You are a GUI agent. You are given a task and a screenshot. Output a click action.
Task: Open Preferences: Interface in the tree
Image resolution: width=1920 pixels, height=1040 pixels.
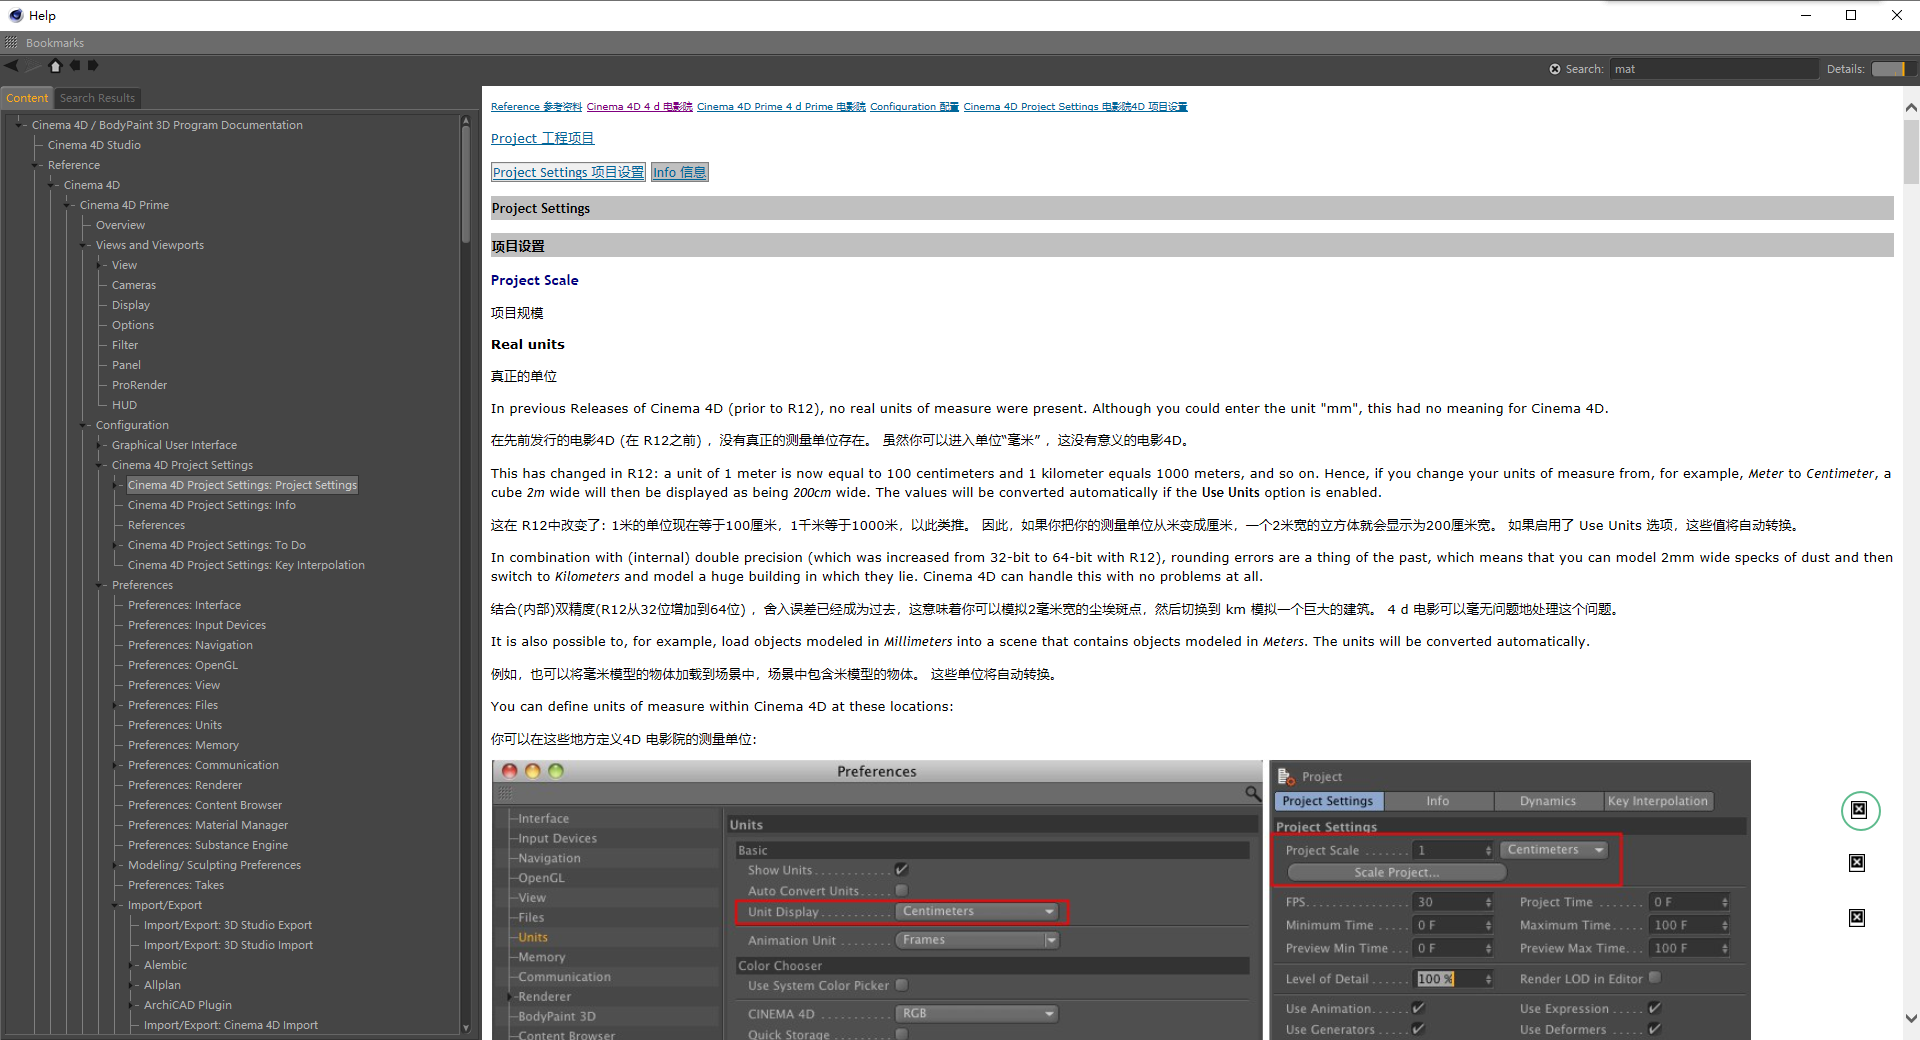coord(184,605)
